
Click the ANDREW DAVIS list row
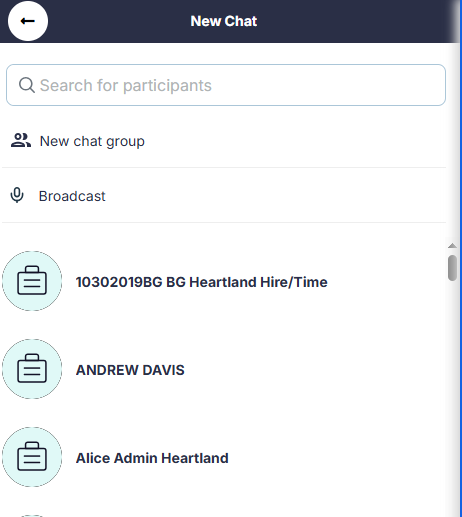[x=224, y=369]
